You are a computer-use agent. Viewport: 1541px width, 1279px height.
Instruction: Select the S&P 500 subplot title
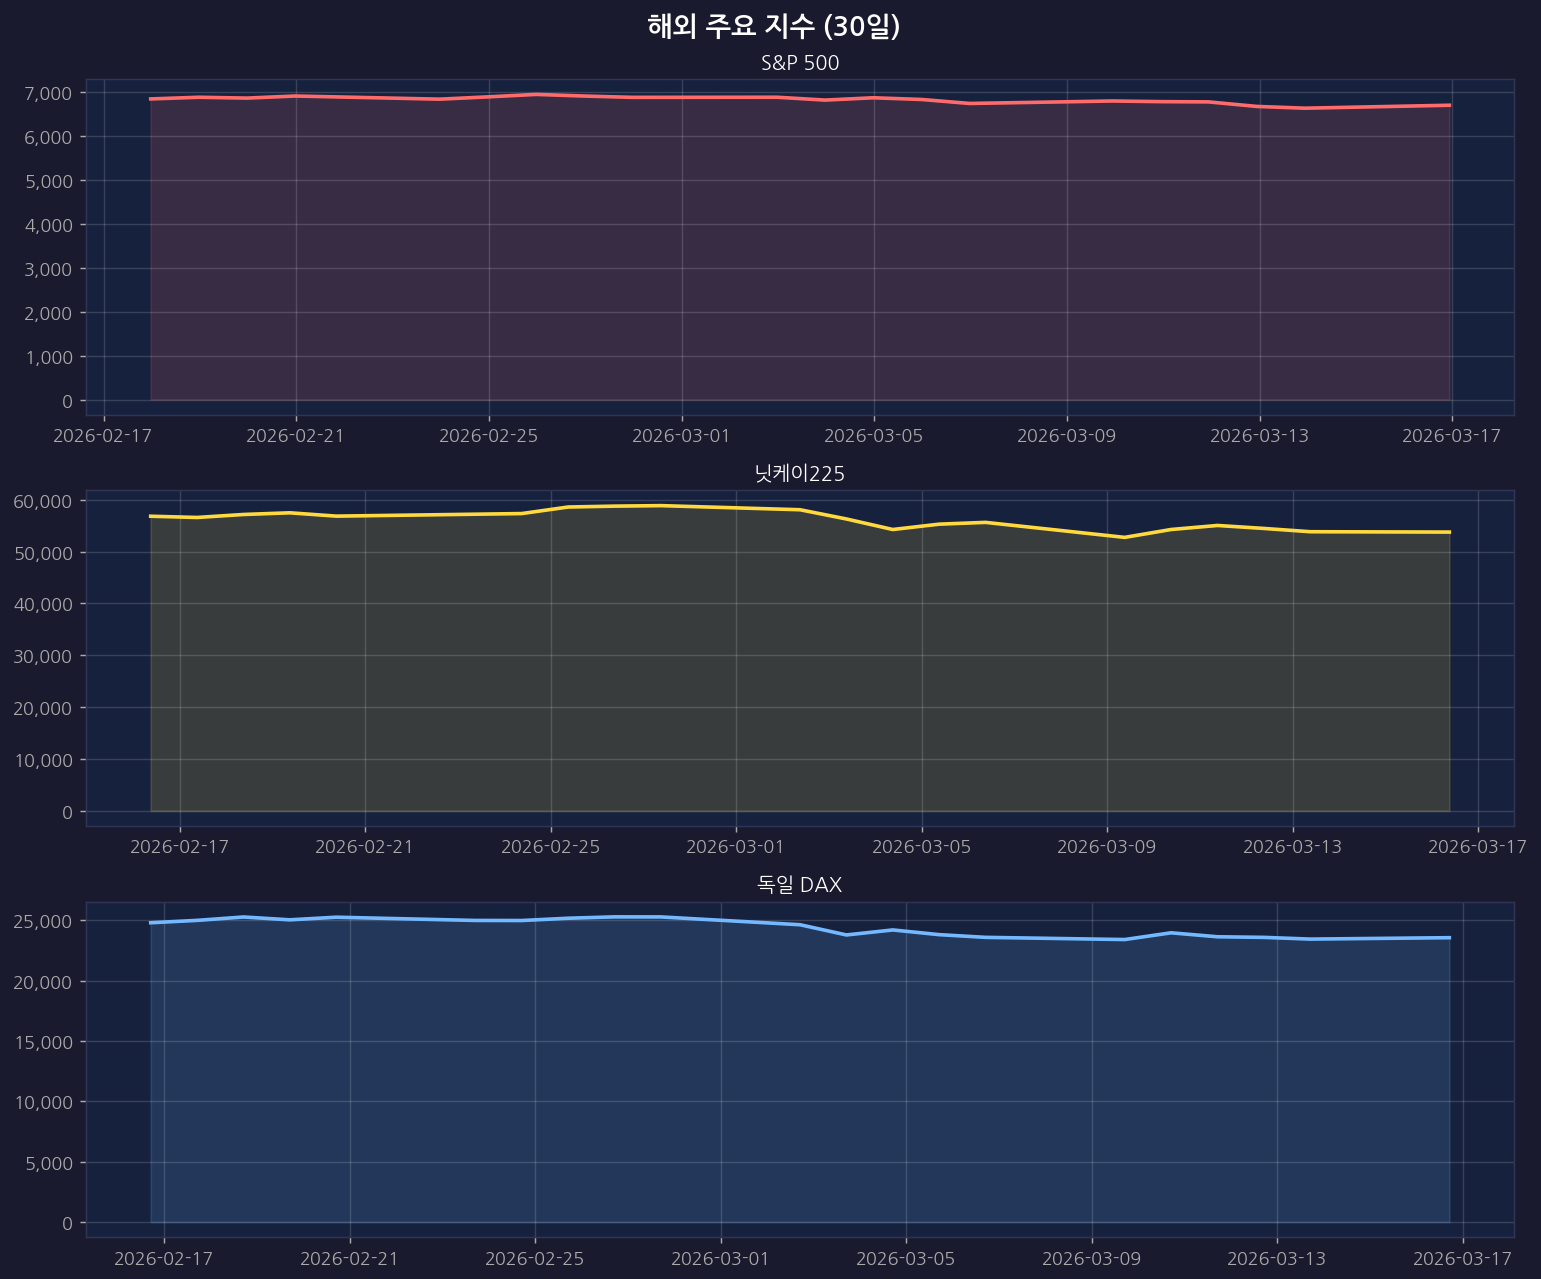tap(799, 63)
